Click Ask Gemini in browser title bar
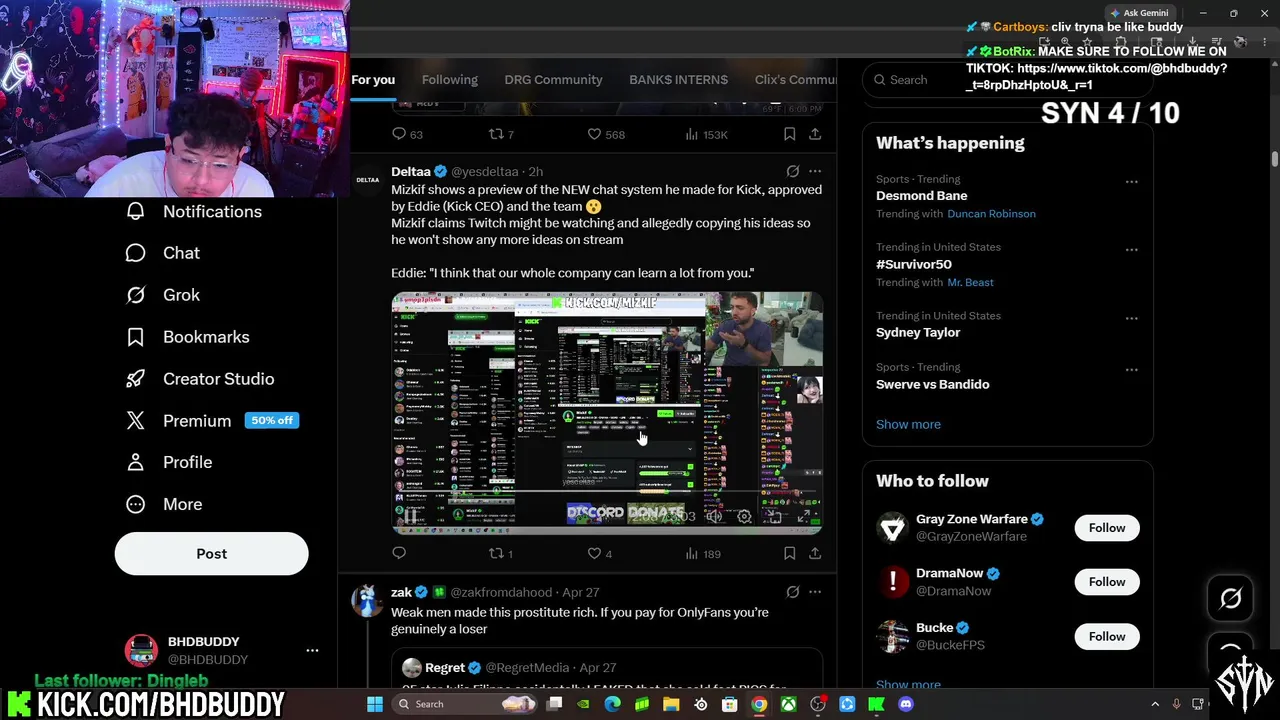The width and height of the screenshot is (1280, 720). pos(1139,13)
